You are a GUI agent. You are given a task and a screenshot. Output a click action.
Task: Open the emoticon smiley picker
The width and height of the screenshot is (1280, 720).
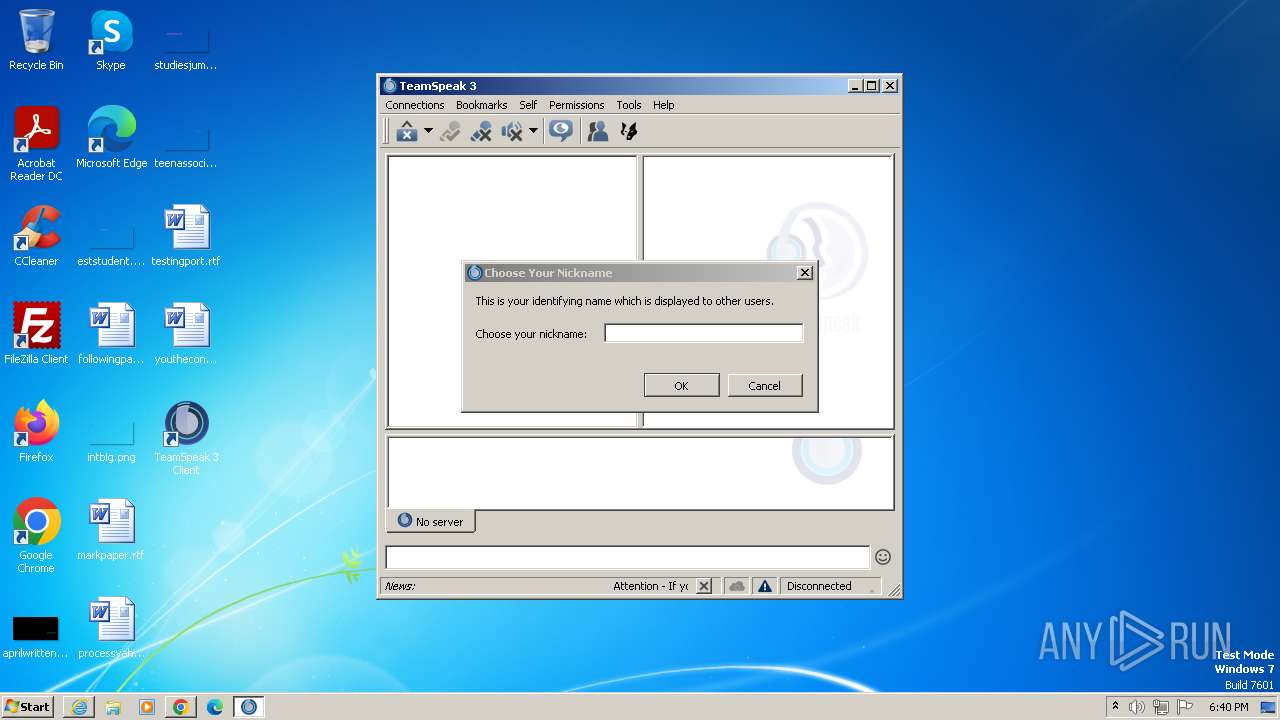point(882,557)
